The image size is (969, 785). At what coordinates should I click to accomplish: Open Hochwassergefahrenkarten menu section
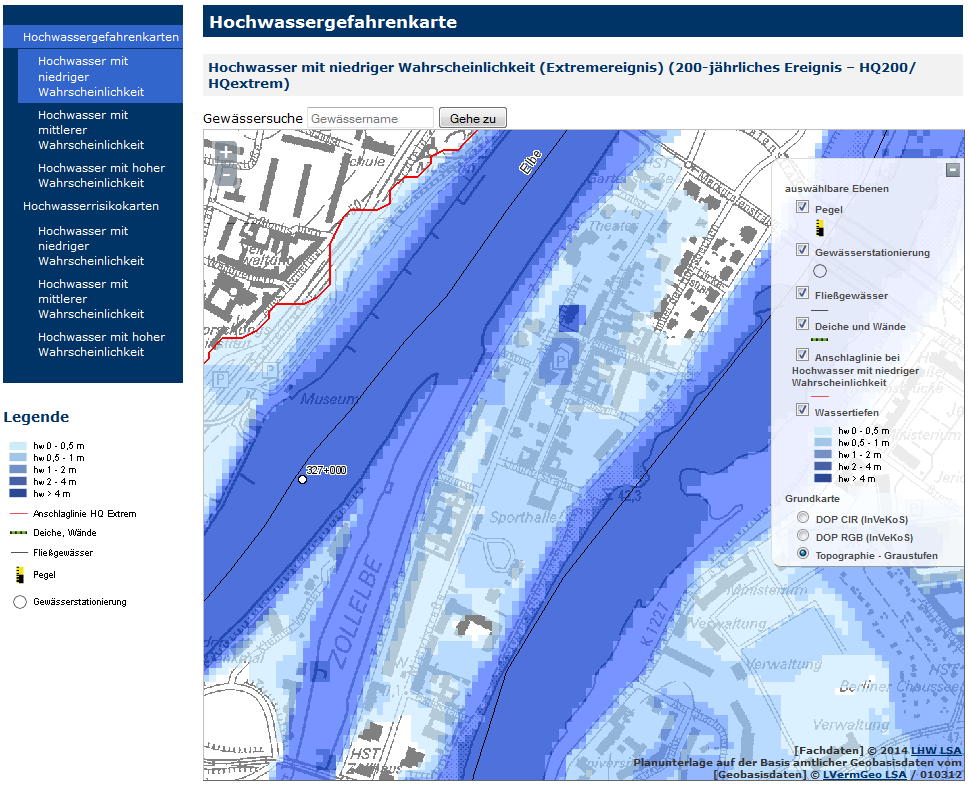coord(100,37)
